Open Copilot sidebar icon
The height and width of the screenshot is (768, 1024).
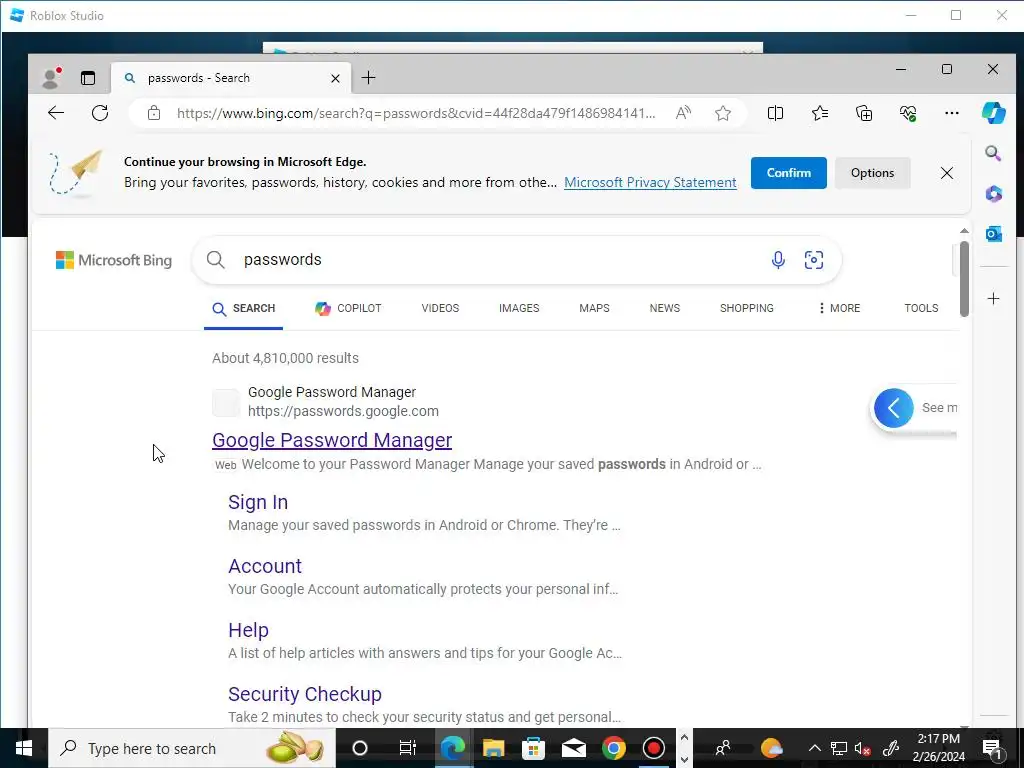click(993, 113)
